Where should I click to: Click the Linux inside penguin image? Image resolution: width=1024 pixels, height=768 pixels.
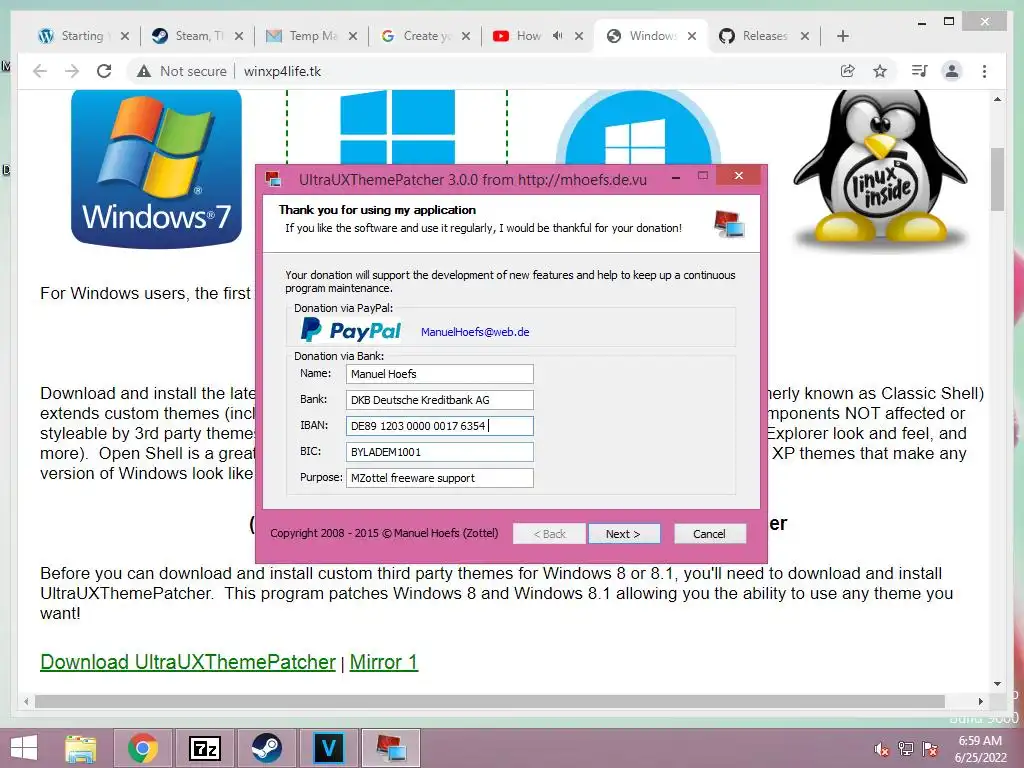[x=880, y=171]
